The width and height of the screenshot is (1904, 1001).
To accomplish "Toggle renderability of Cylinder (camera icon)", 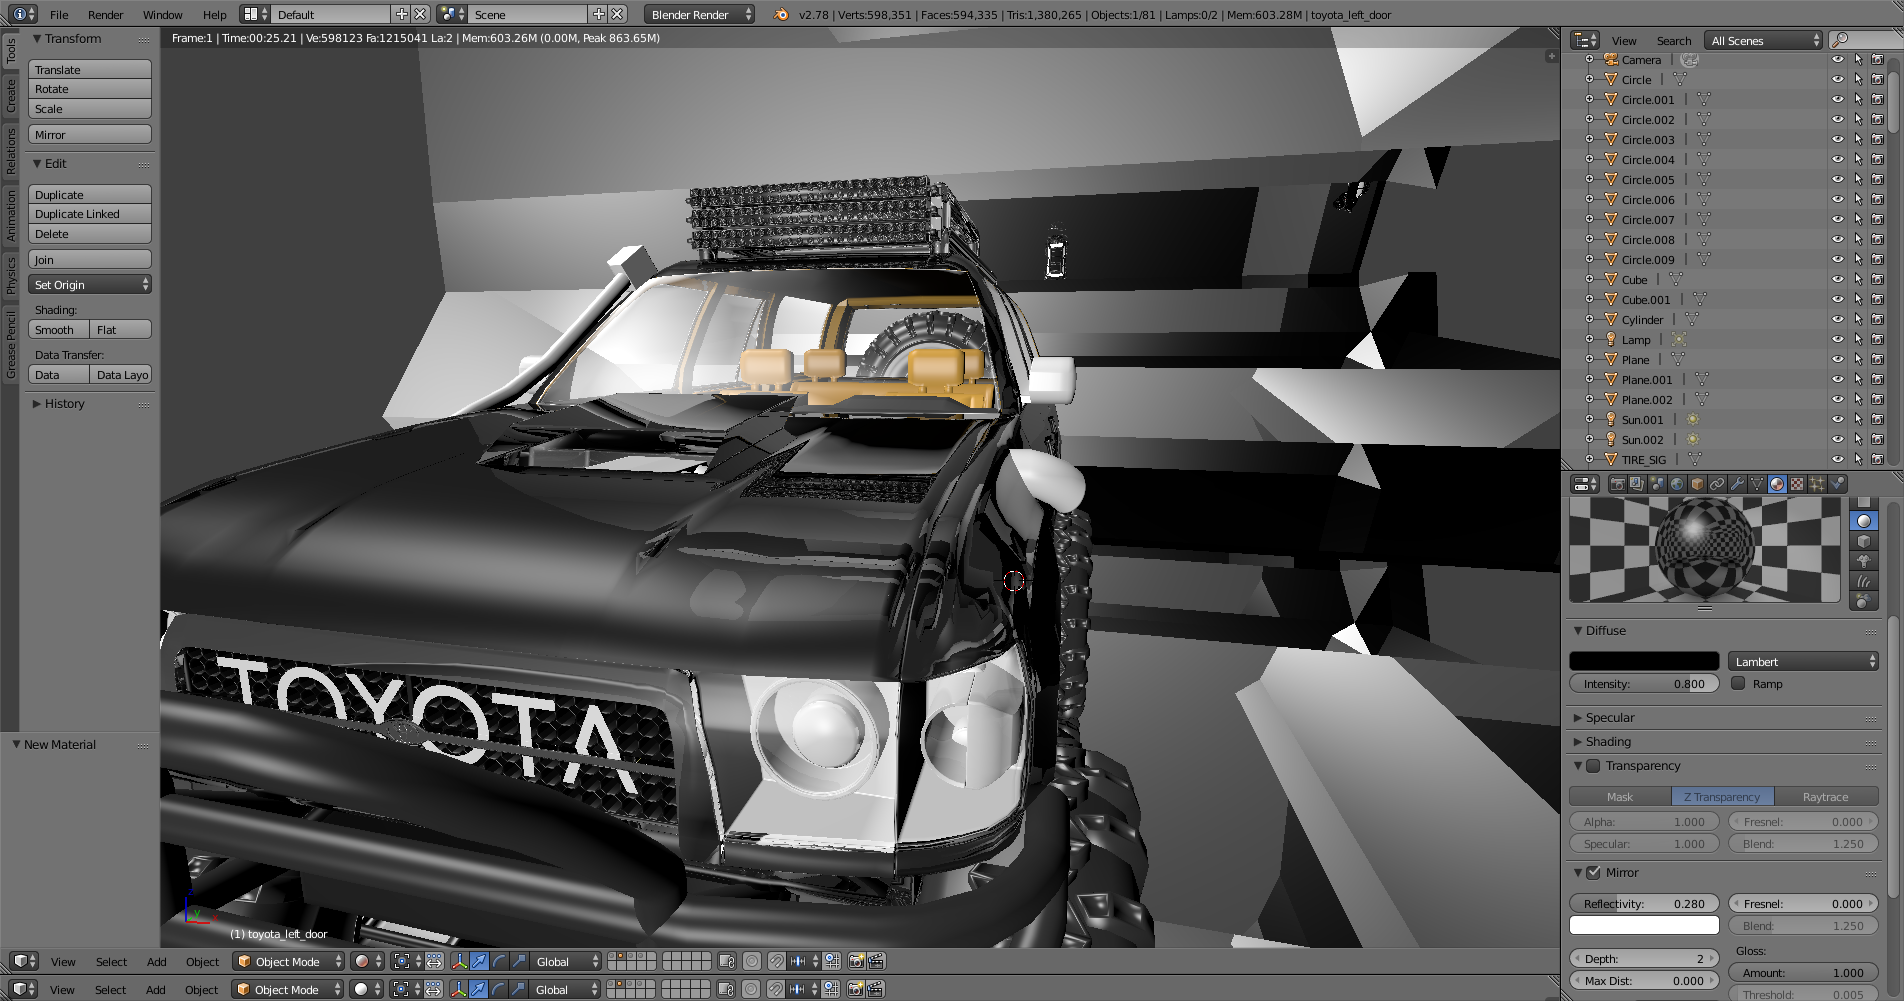I will (x=1877, y=320).
